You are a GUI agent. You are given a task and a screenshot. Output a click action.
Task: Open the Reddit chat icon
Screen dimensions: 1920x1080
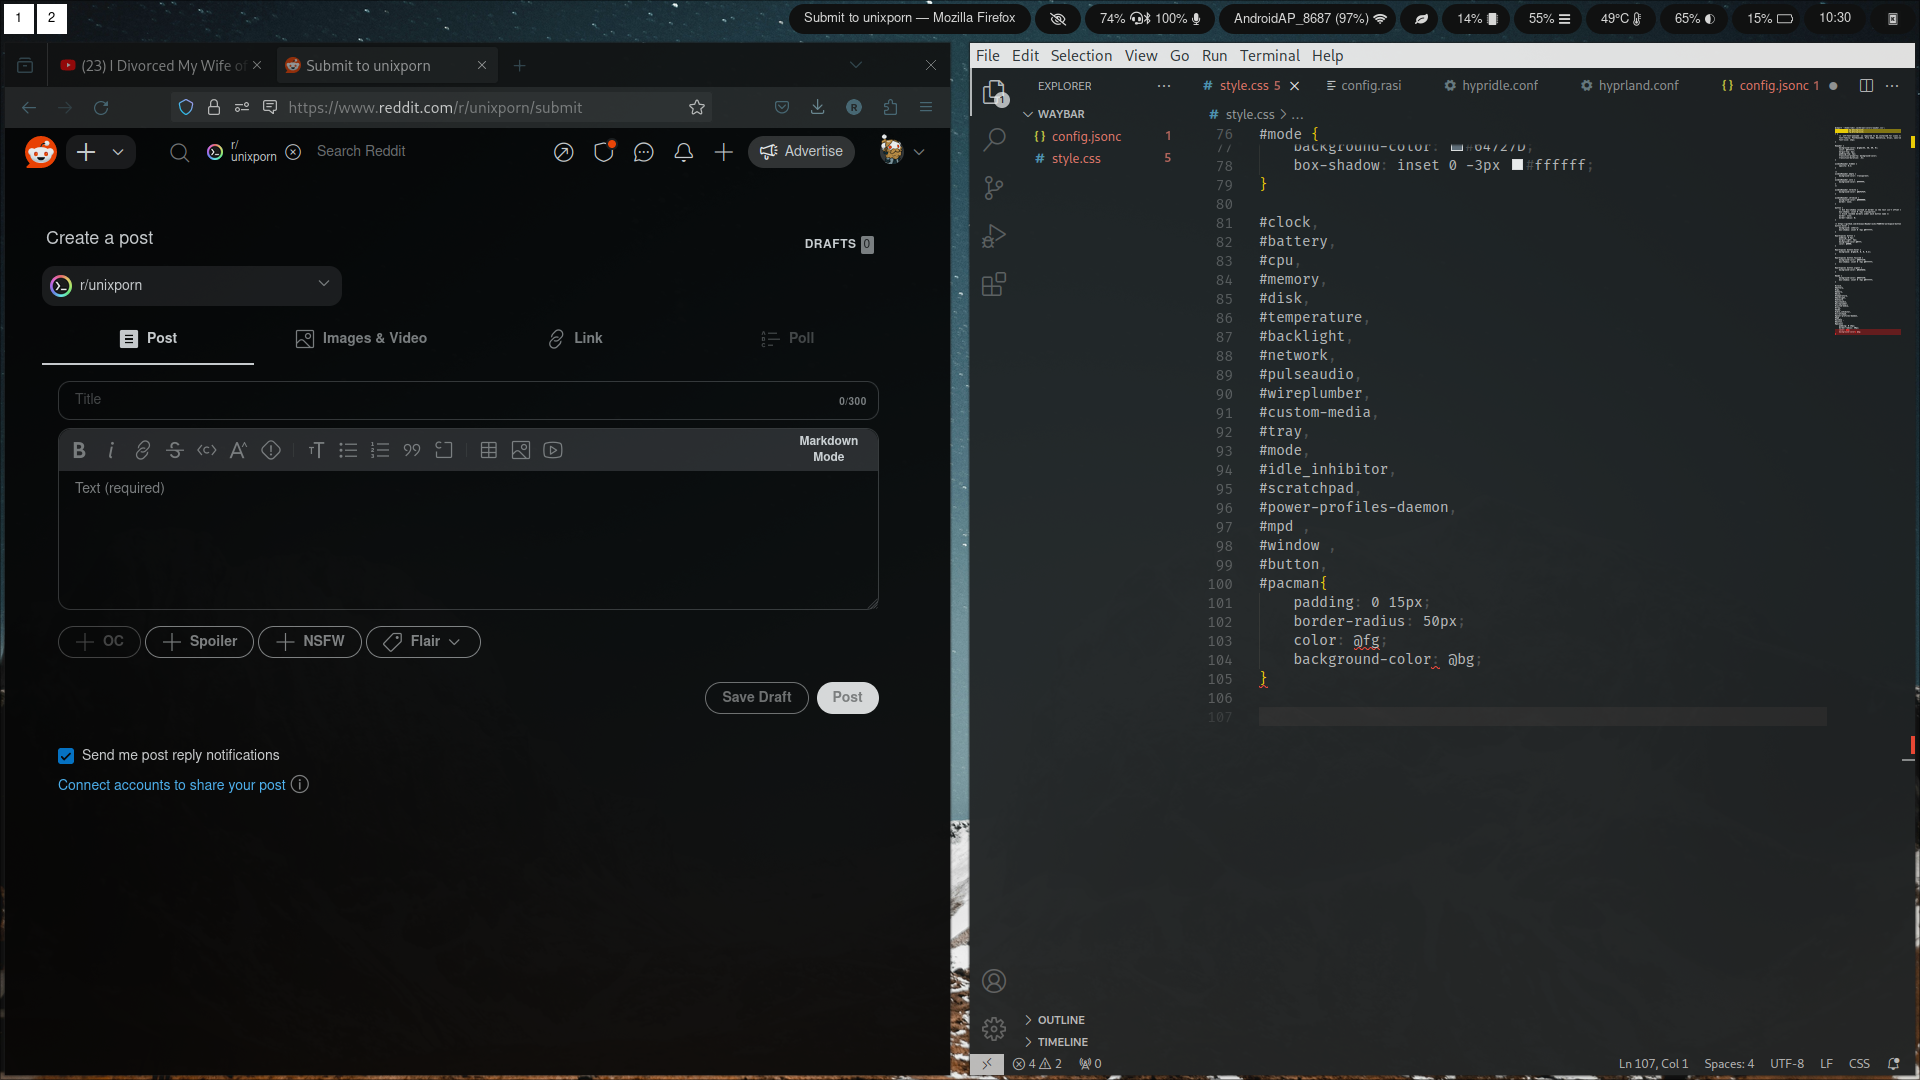[x=644, y=152]
